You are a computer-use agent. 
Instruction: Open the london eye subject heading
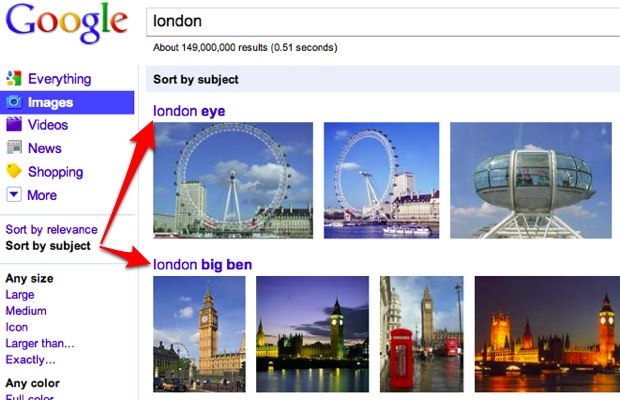point(189,111)
